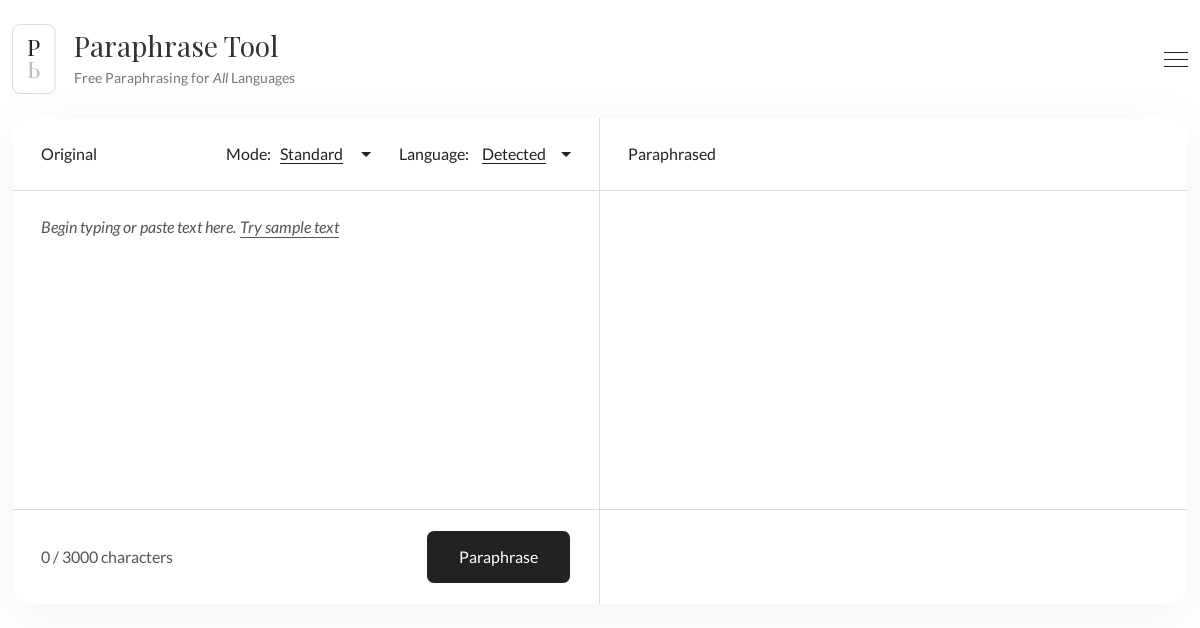This screenshot has width=1200, height=628.
Task: Select the Standard mode value
Action: click(311, 154)
